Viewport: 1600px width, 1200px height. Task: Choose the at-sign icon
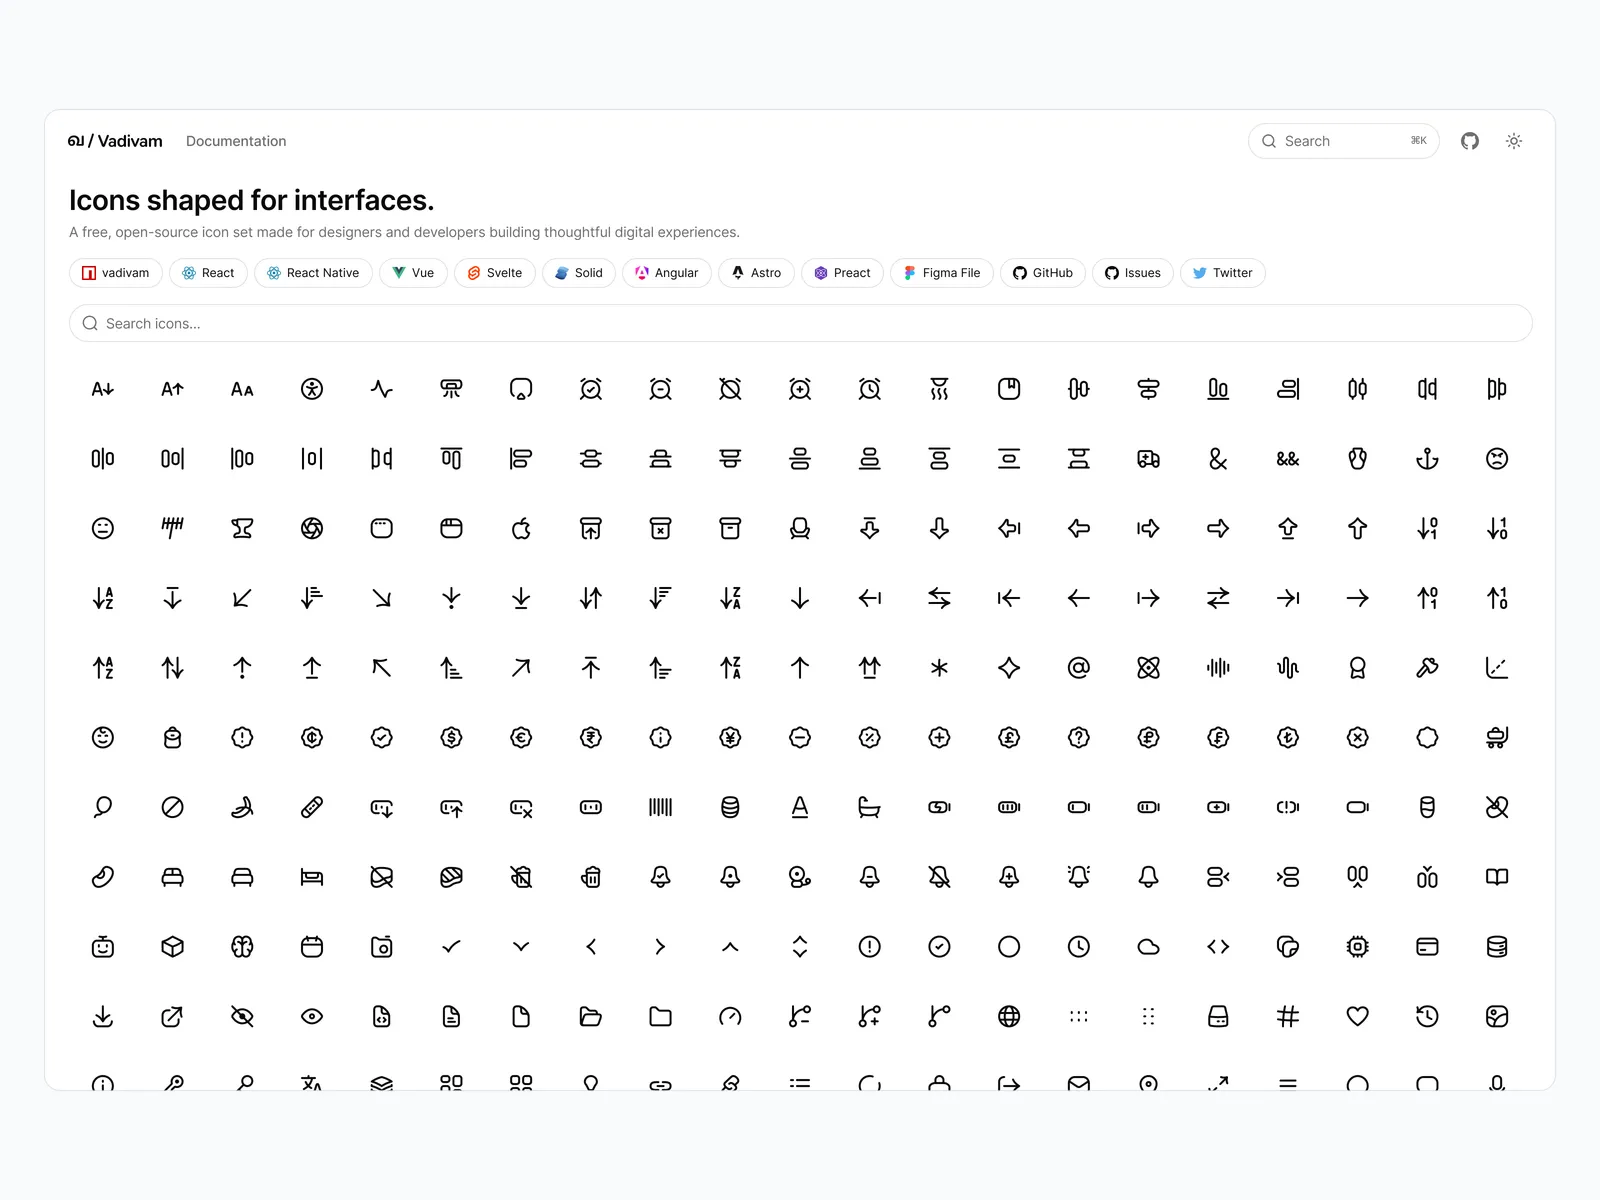click(x=1079, y=667)
